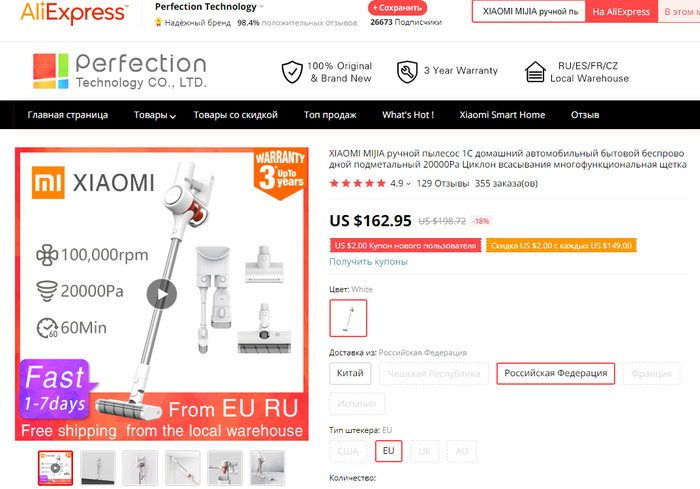Open the Топ продаж menu item
The width and height of the screenshot is (700, 489).
330,115
